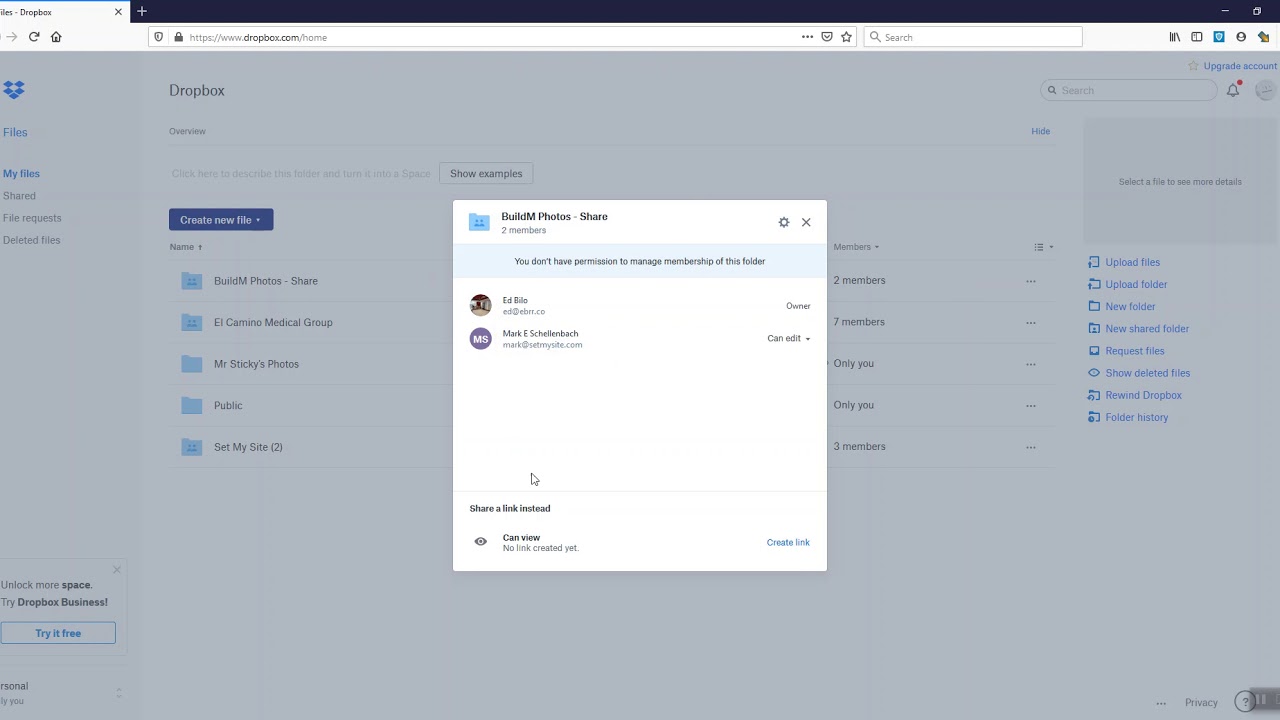Click the Public folder icon
The image size is (1280, 720).
[192, 405]
